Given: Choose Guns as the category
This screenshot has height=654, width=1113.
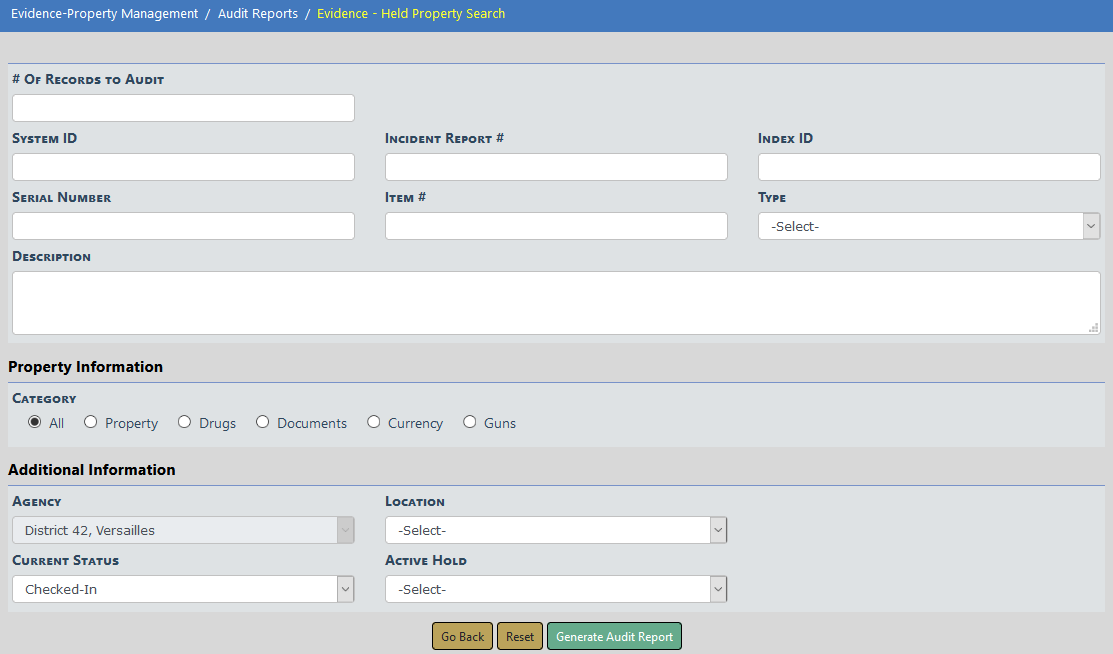Looking at the screenshot, I should point(470,422).
